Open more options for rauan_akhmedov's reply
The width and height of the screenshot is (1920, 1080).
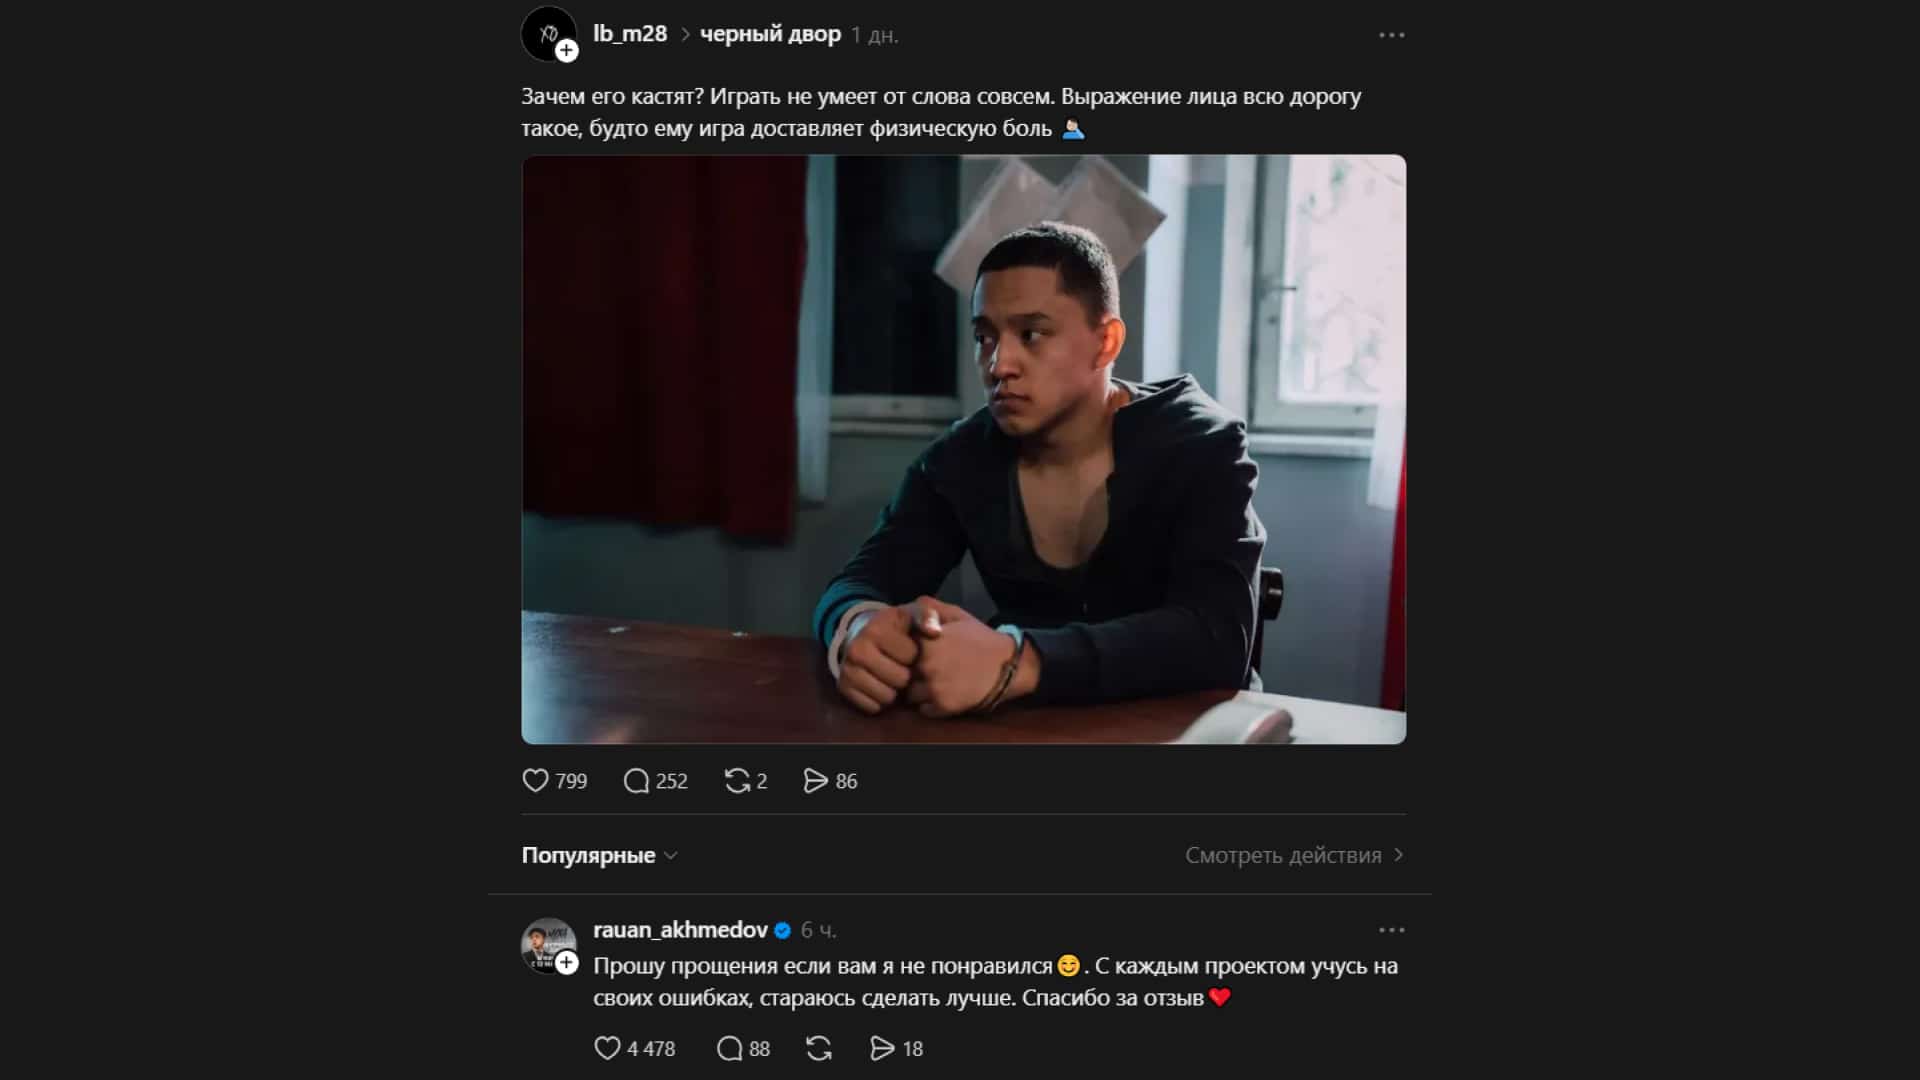coord(1391,930)
